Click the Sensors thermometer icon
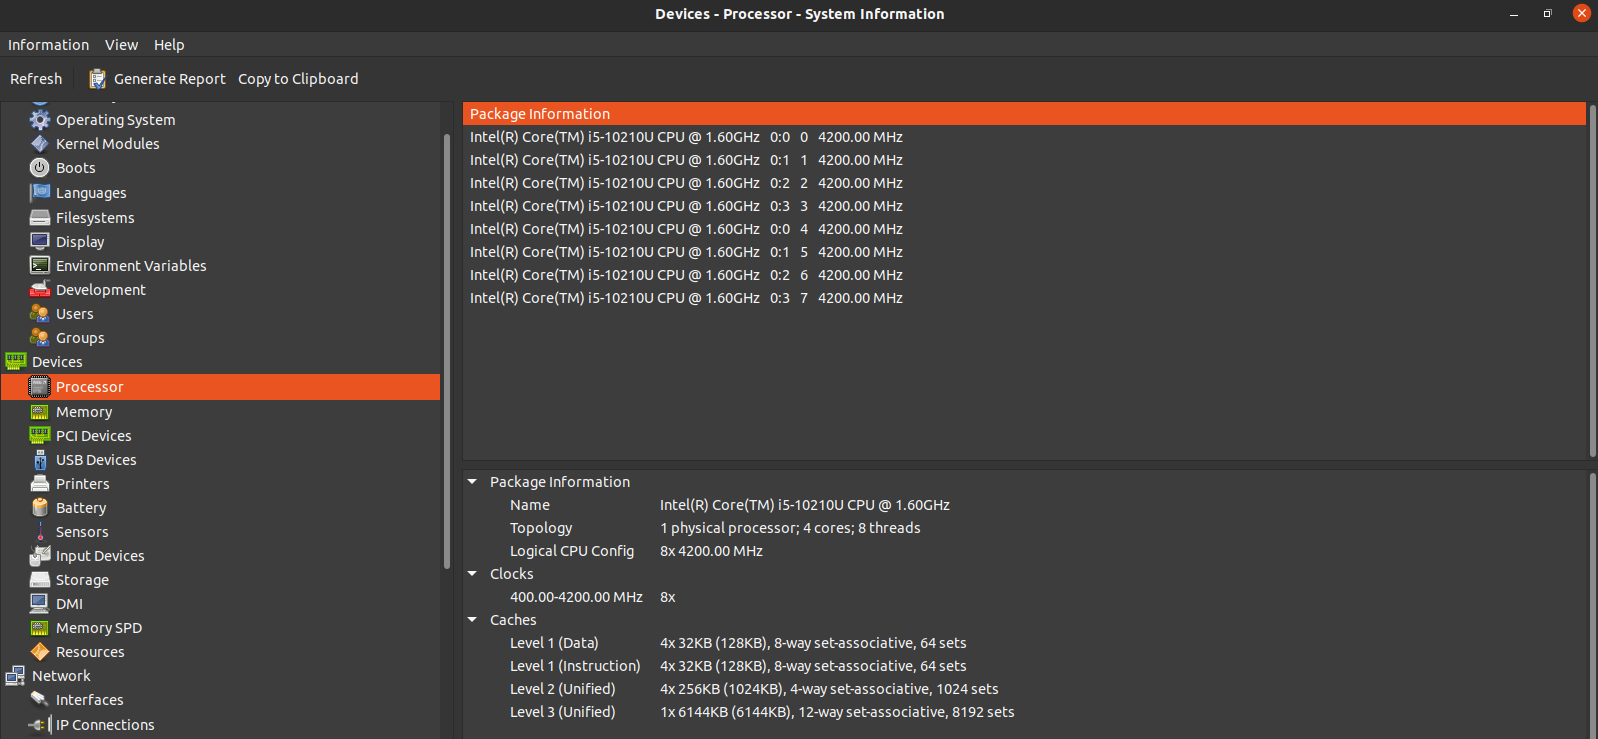 coord(40,532)
